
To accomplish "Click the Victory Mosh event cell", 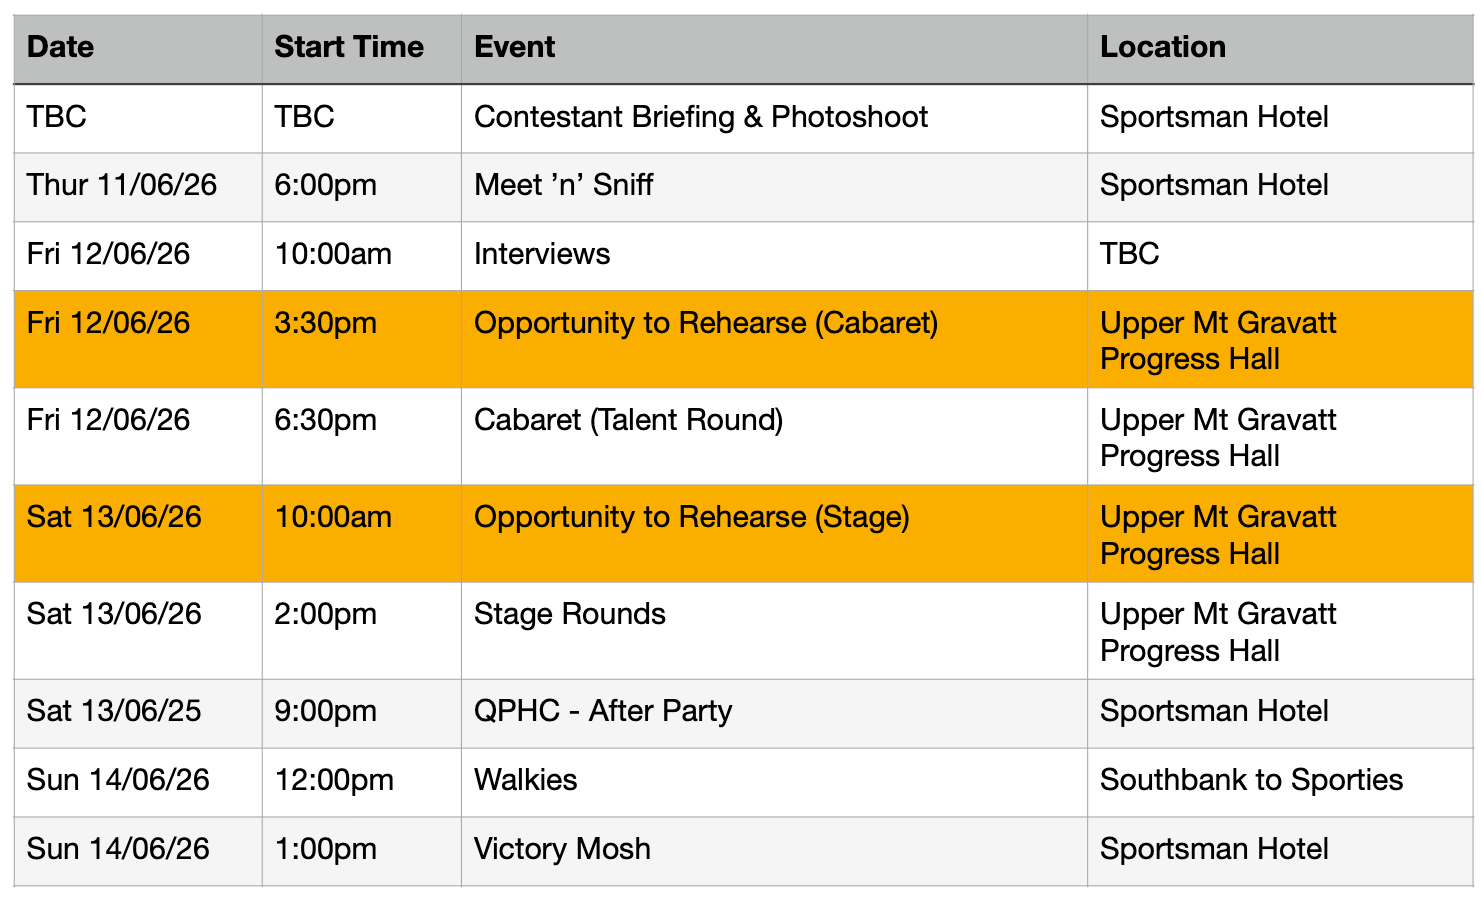I will 774,851.
